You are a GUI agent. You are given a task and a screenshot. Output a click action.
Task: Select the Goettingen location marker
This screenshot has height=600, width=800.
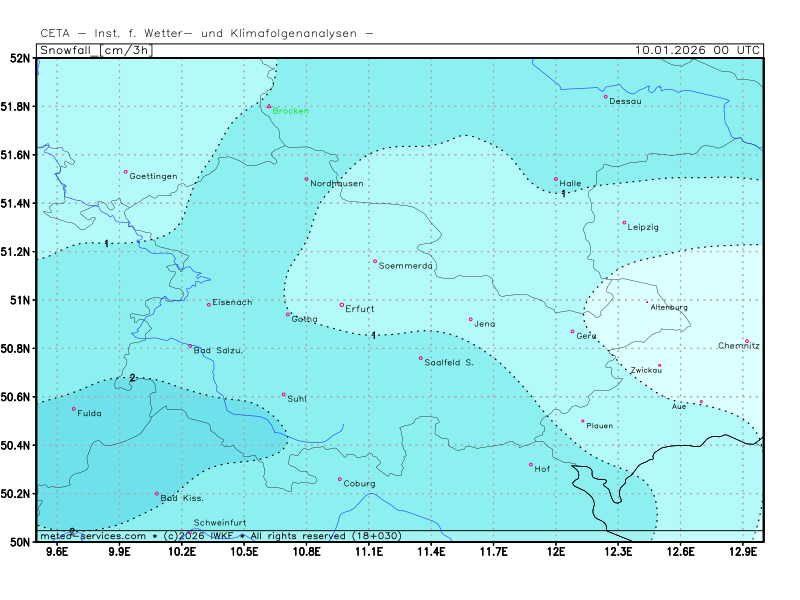click(126, 172)
